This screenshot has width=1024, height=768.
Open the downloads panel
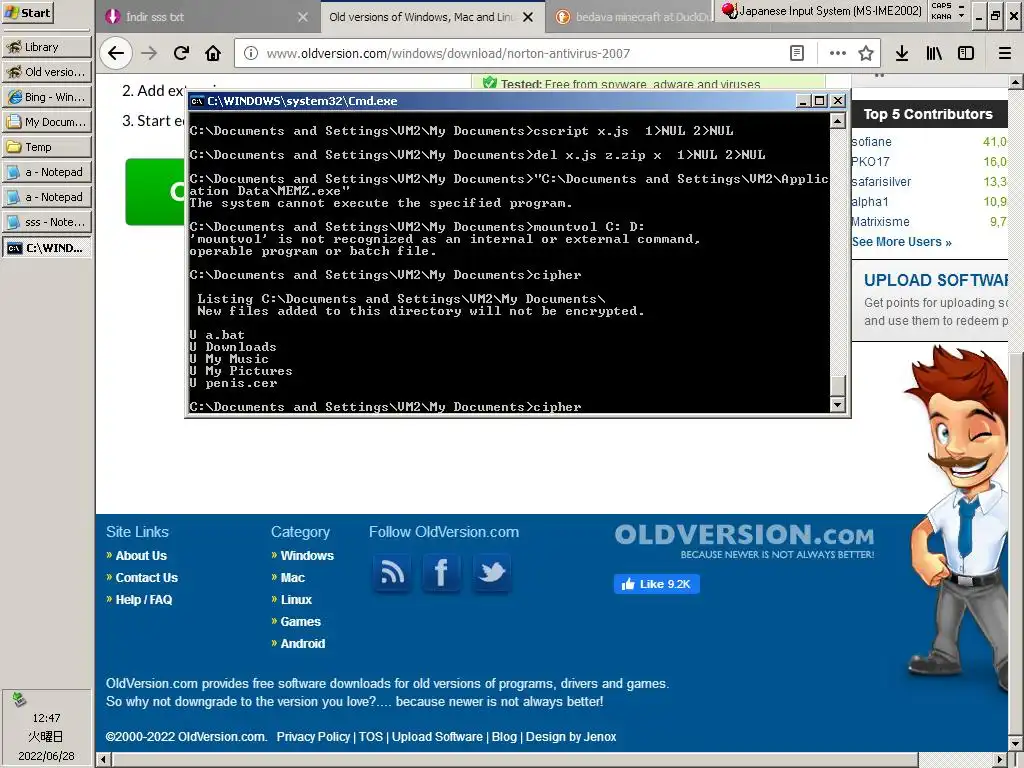902,54
